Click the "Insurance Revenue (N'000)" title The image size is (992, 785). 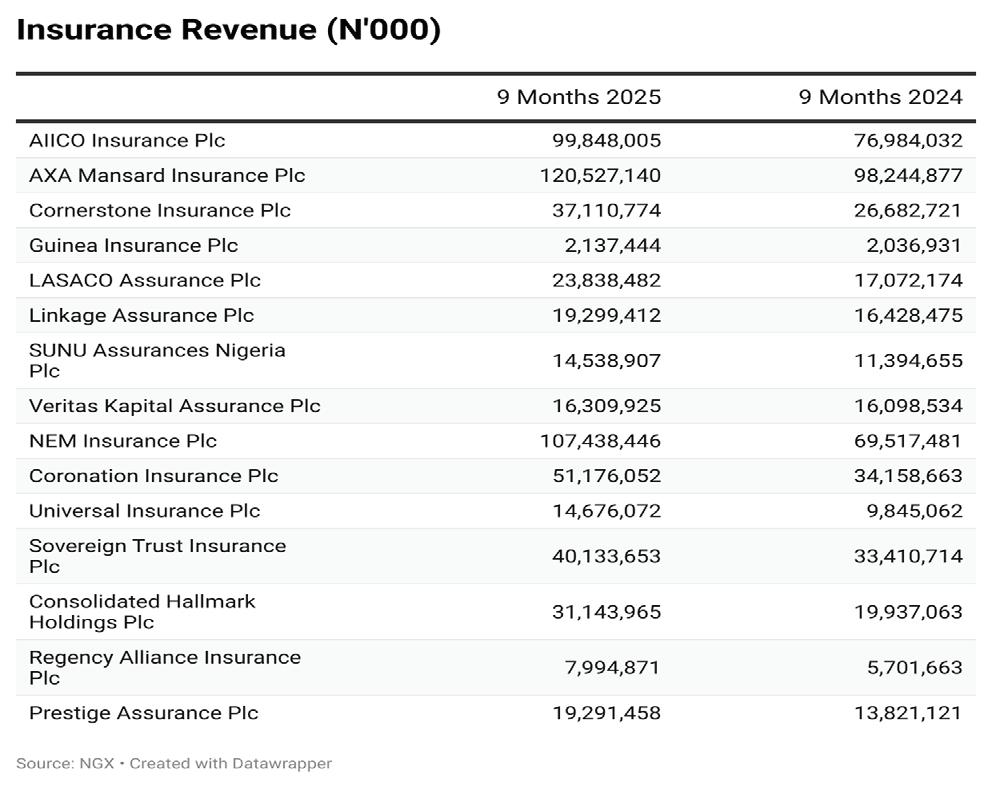click(229, 30)
